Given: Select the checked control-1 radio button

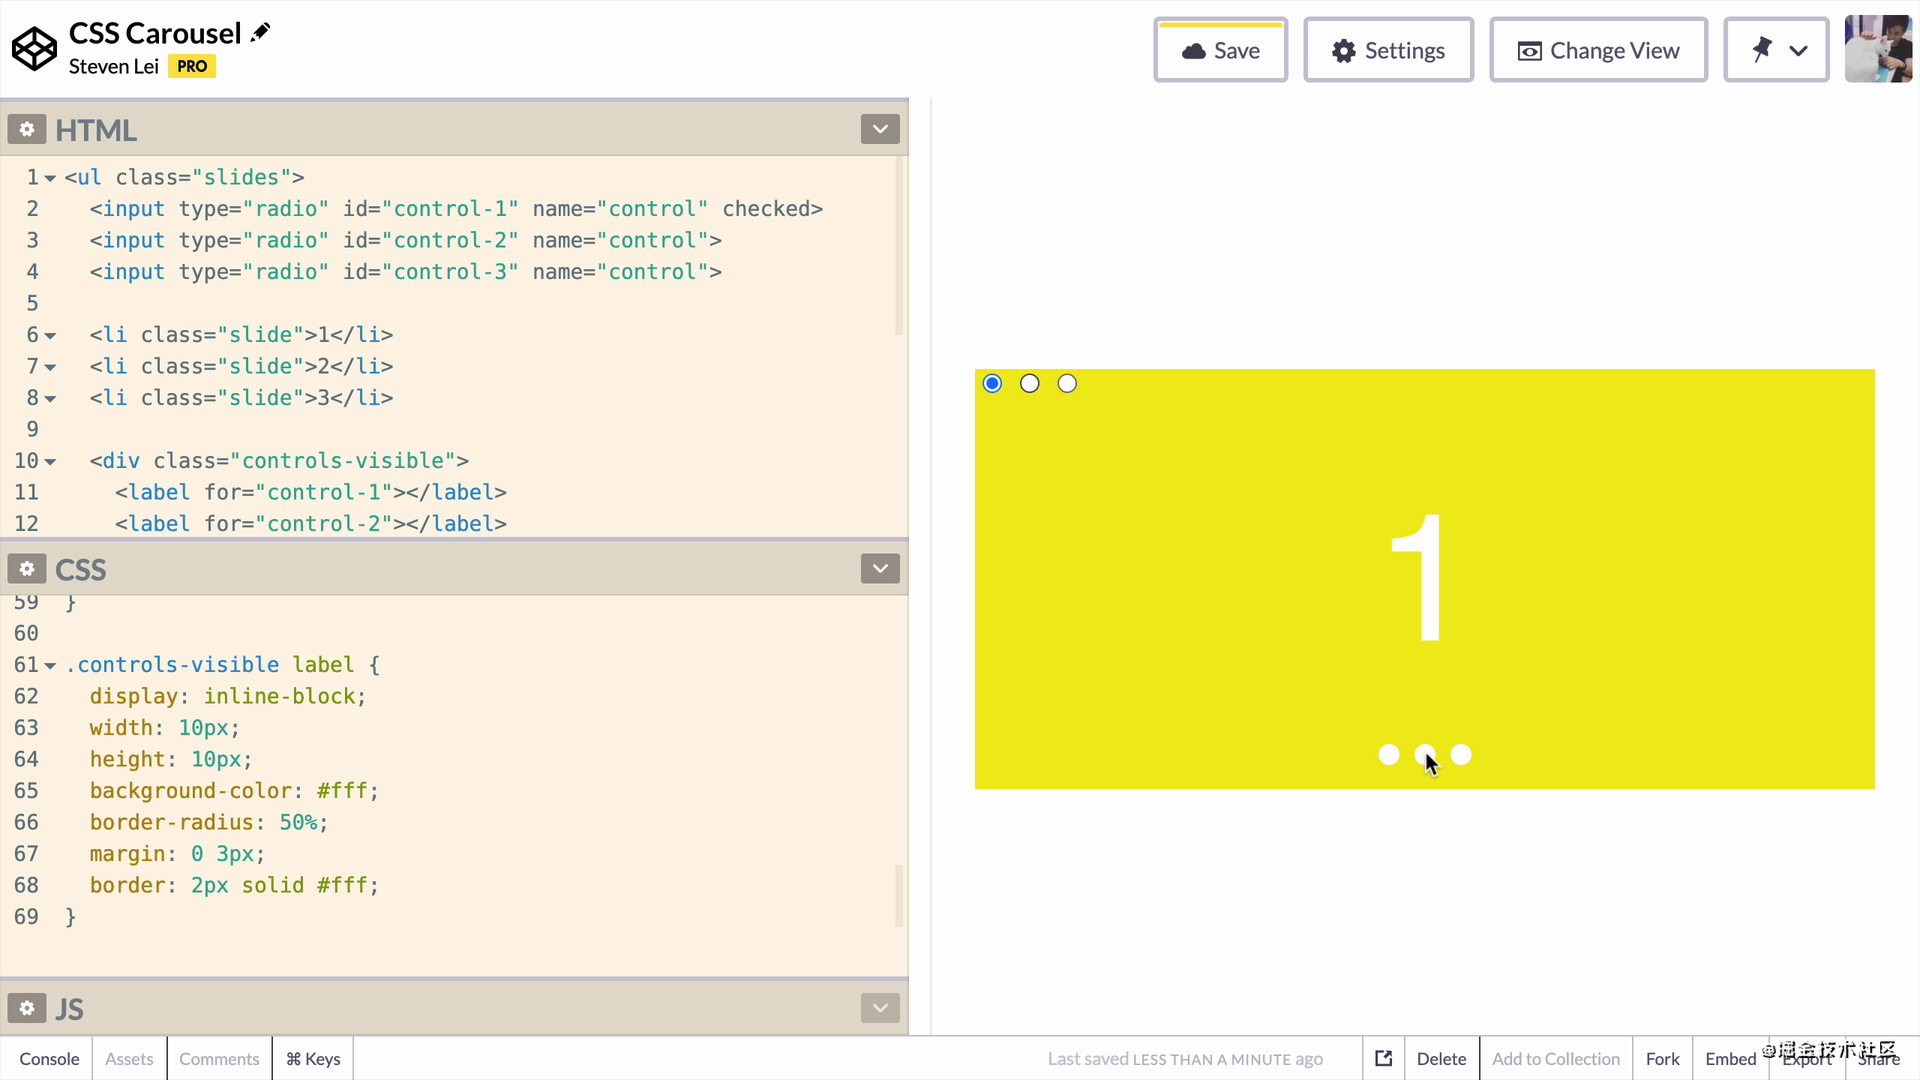Looking at the screenshot, I should [x=993, y=382].
